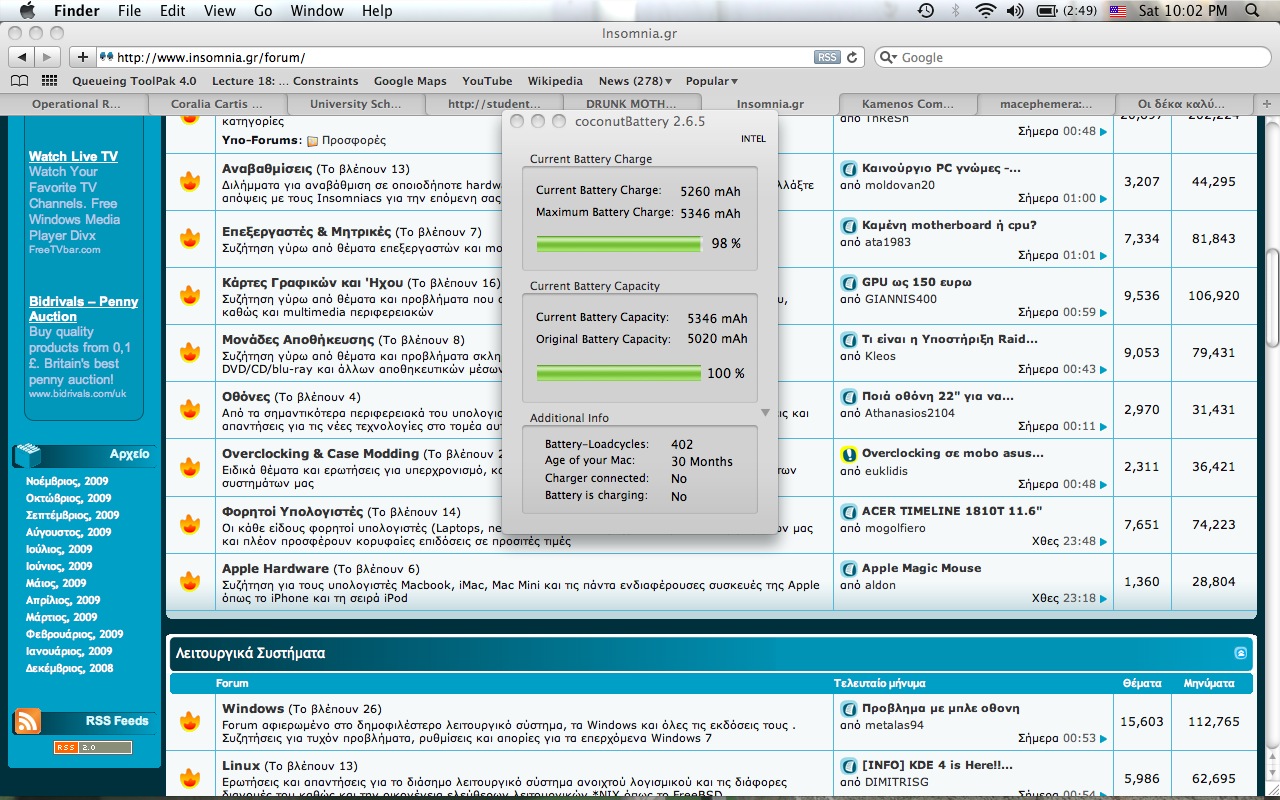The height and width of the screenshot is (800, 1280).
Task: Expand the News (278) bookmarks folder
Action: (x=635, y=81)
